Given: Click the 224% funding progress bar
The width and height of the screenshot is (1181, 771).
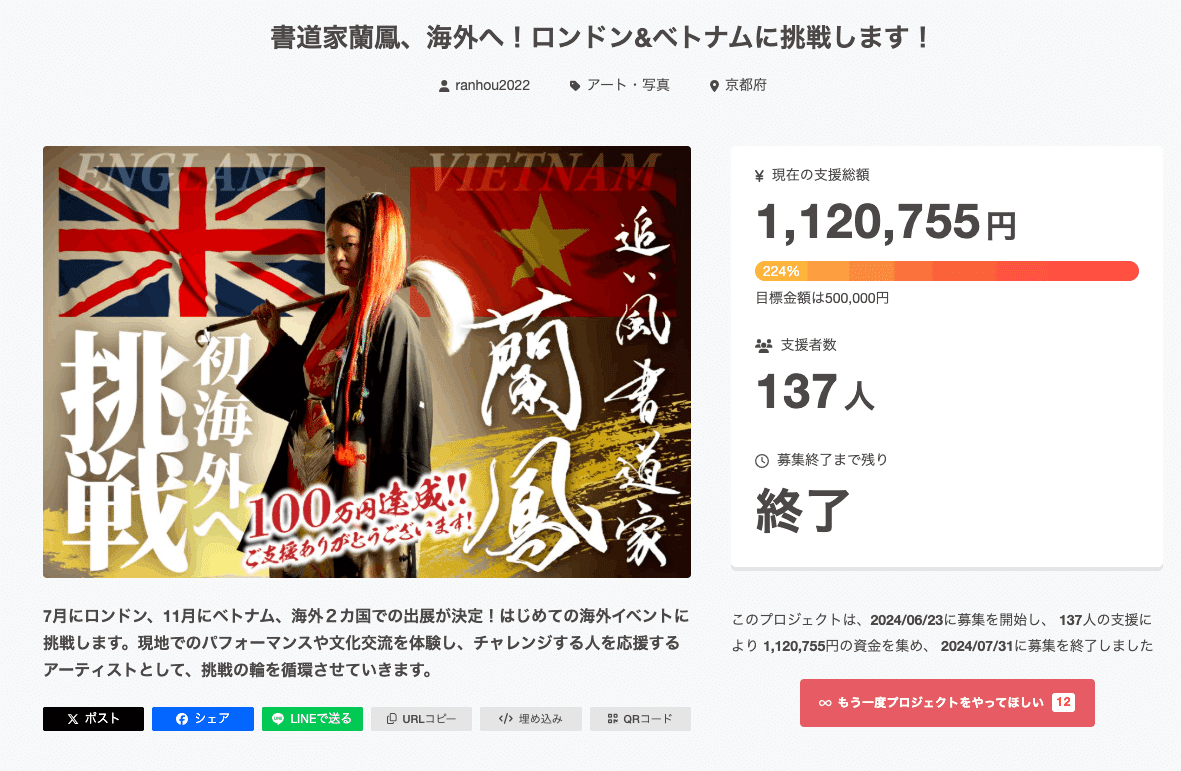Looking at the screenshot, I should click(x=947, y=271).
